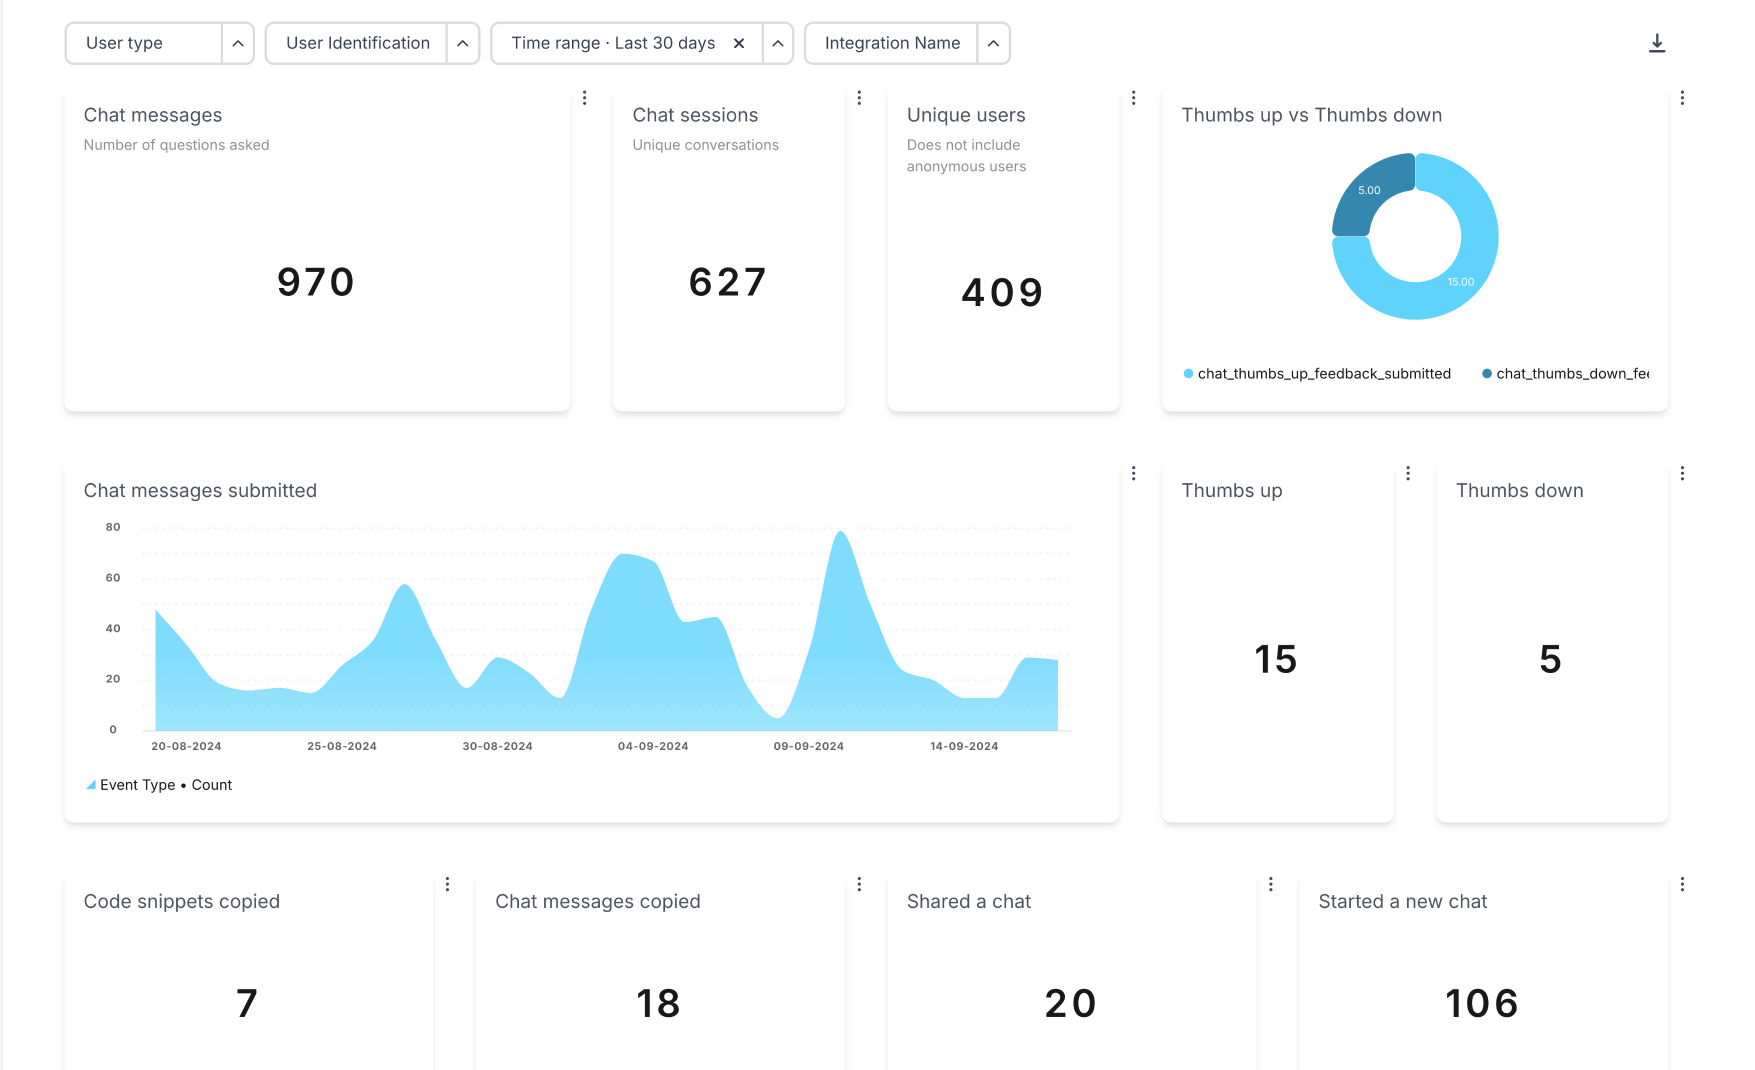Open the Time range dropdown chevron
The width and height of the screenshot is (1755, 1070).
[x=778, y=43]
